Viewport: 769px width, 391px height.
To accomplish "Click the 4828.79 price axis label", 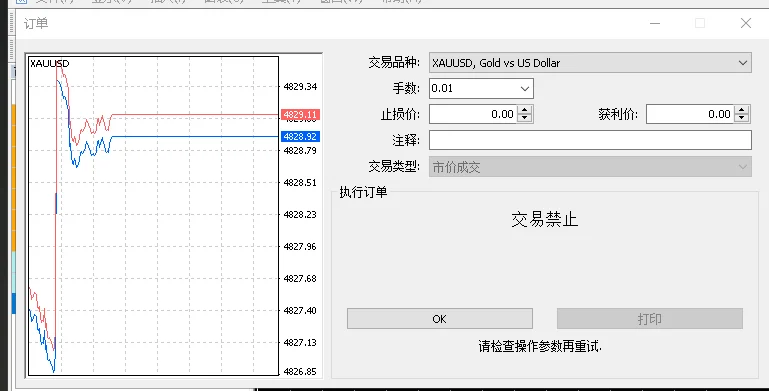I will pyautogui.click(x=300, y=150).
